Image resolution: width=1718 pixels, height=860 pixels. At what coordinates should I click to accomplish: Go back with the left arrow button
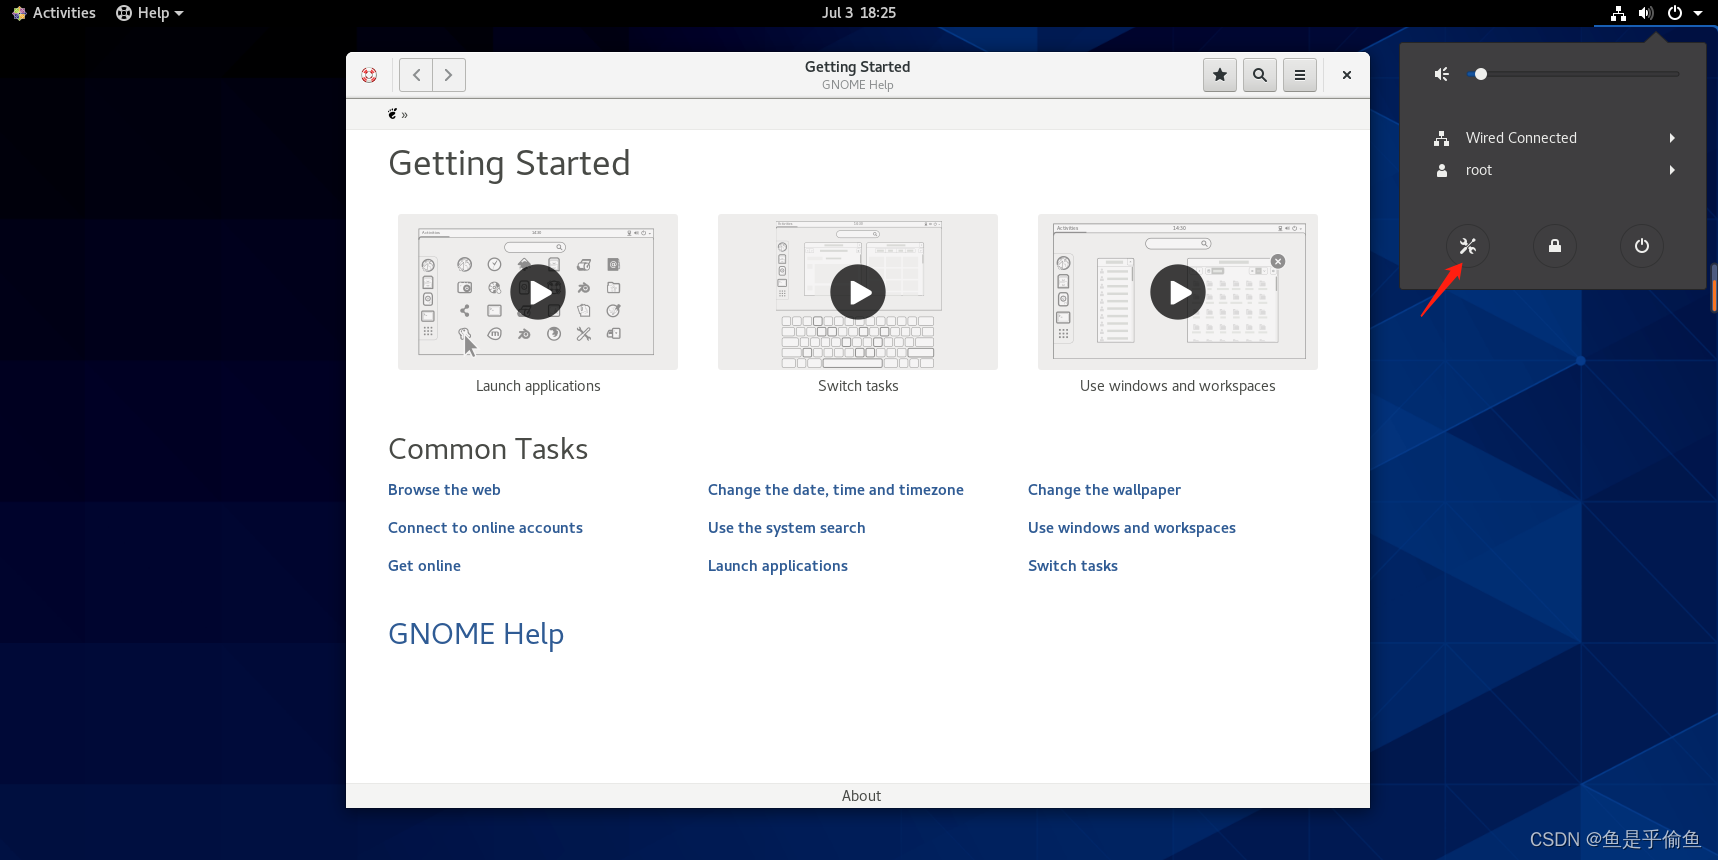pyautogui.click(x=416, y=75)
